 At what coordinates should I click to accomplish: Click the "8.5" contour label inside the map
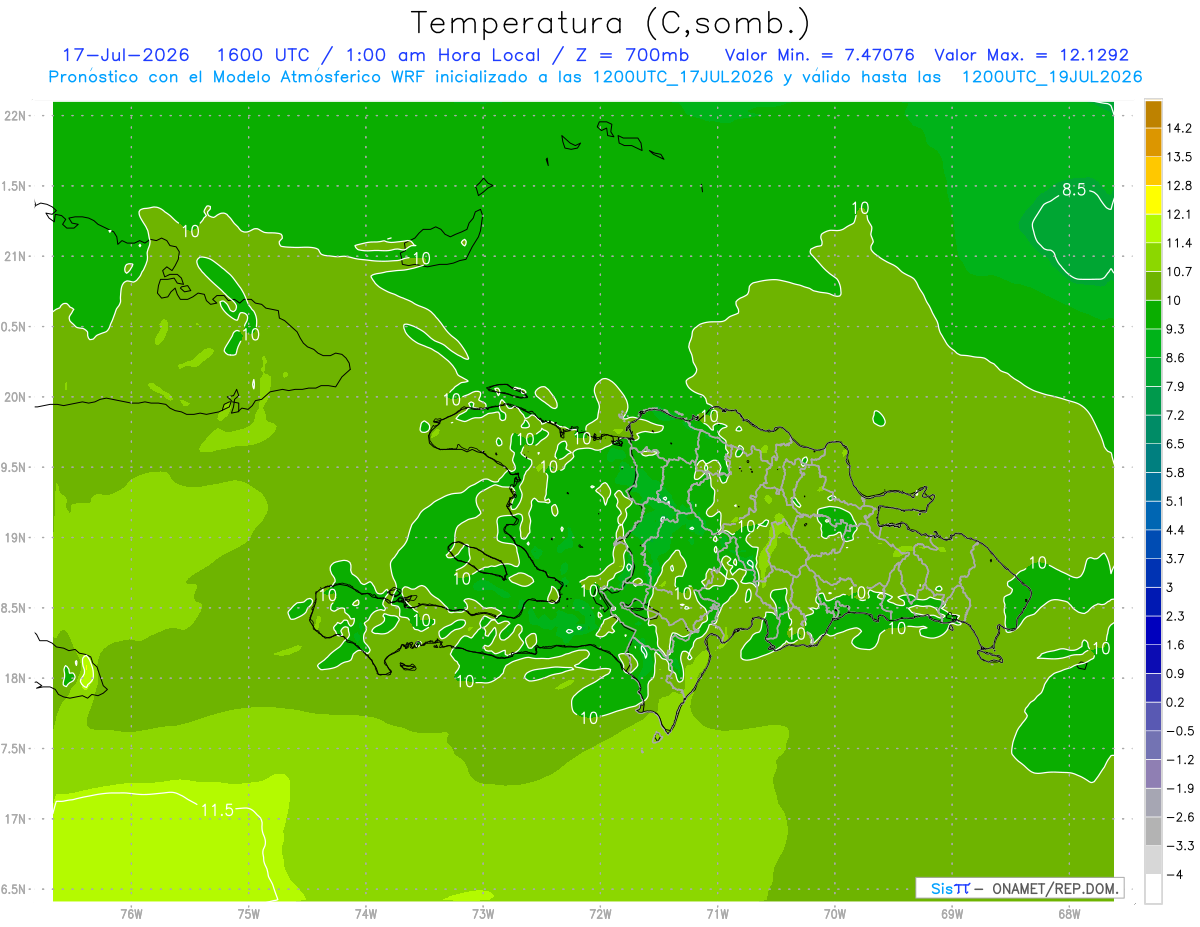(1074, 190)
